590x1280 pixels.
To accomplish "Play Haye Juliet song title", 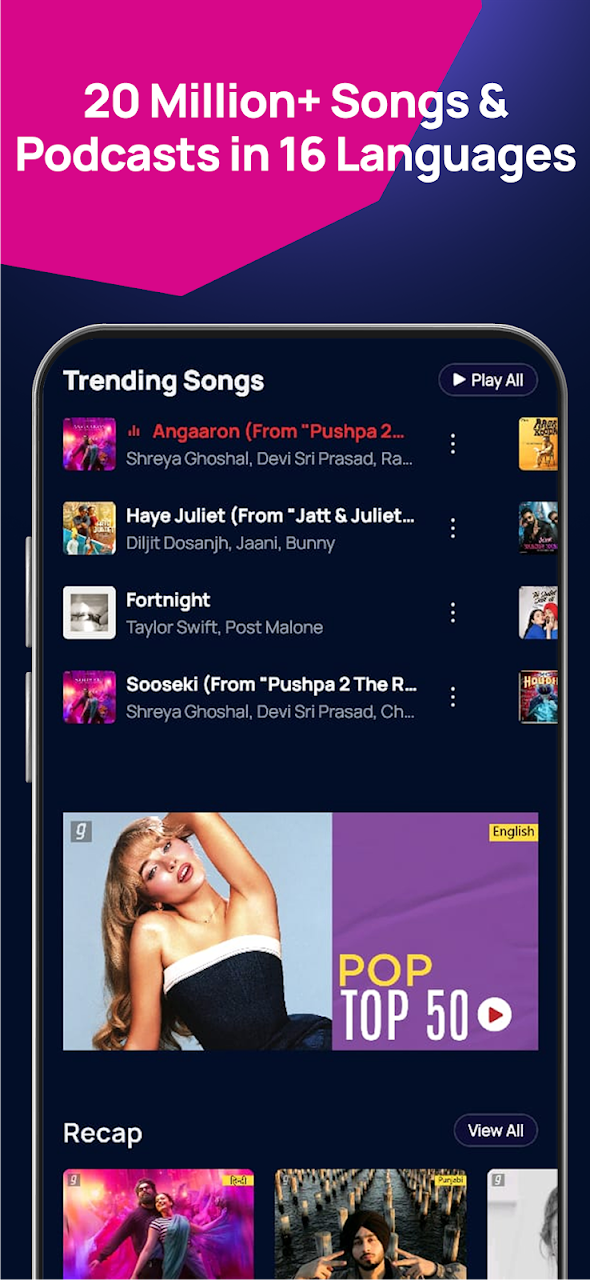I will (x=270, y=516).
